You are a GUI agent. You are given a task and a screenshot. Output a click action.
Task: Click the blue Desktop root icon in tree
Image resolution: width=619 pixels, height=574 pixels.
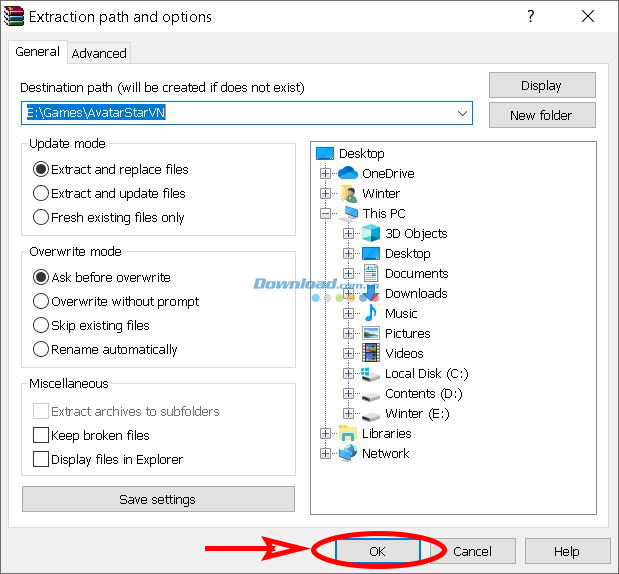click(x=325, y=154)
